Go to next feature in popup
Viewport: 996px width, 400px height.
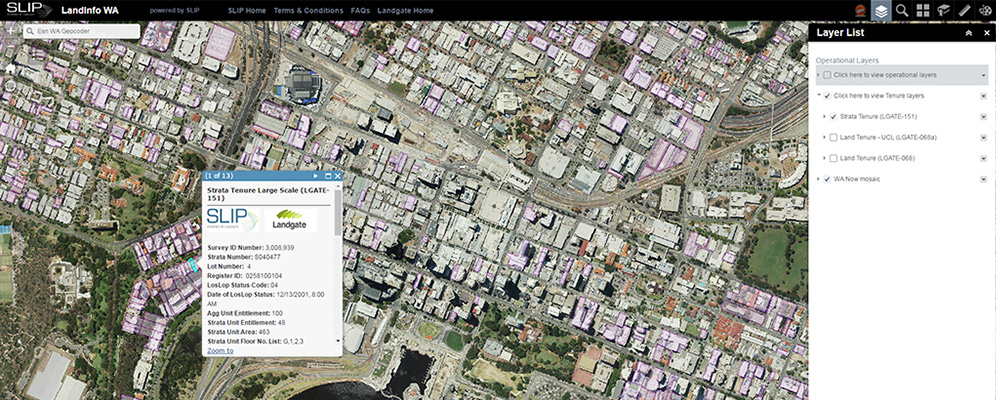316,176
